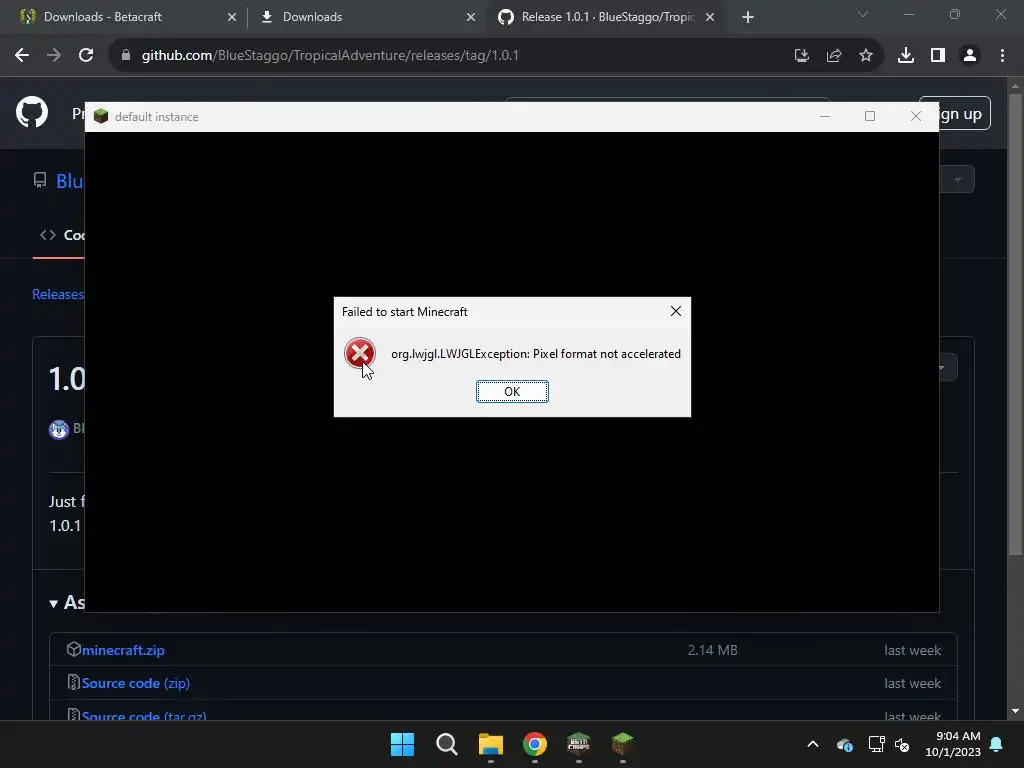Image resolution: width=1024 pixels, height=768 pixels.
Task: Show hidden system tray icons
Action: click(x=812, y=744)
